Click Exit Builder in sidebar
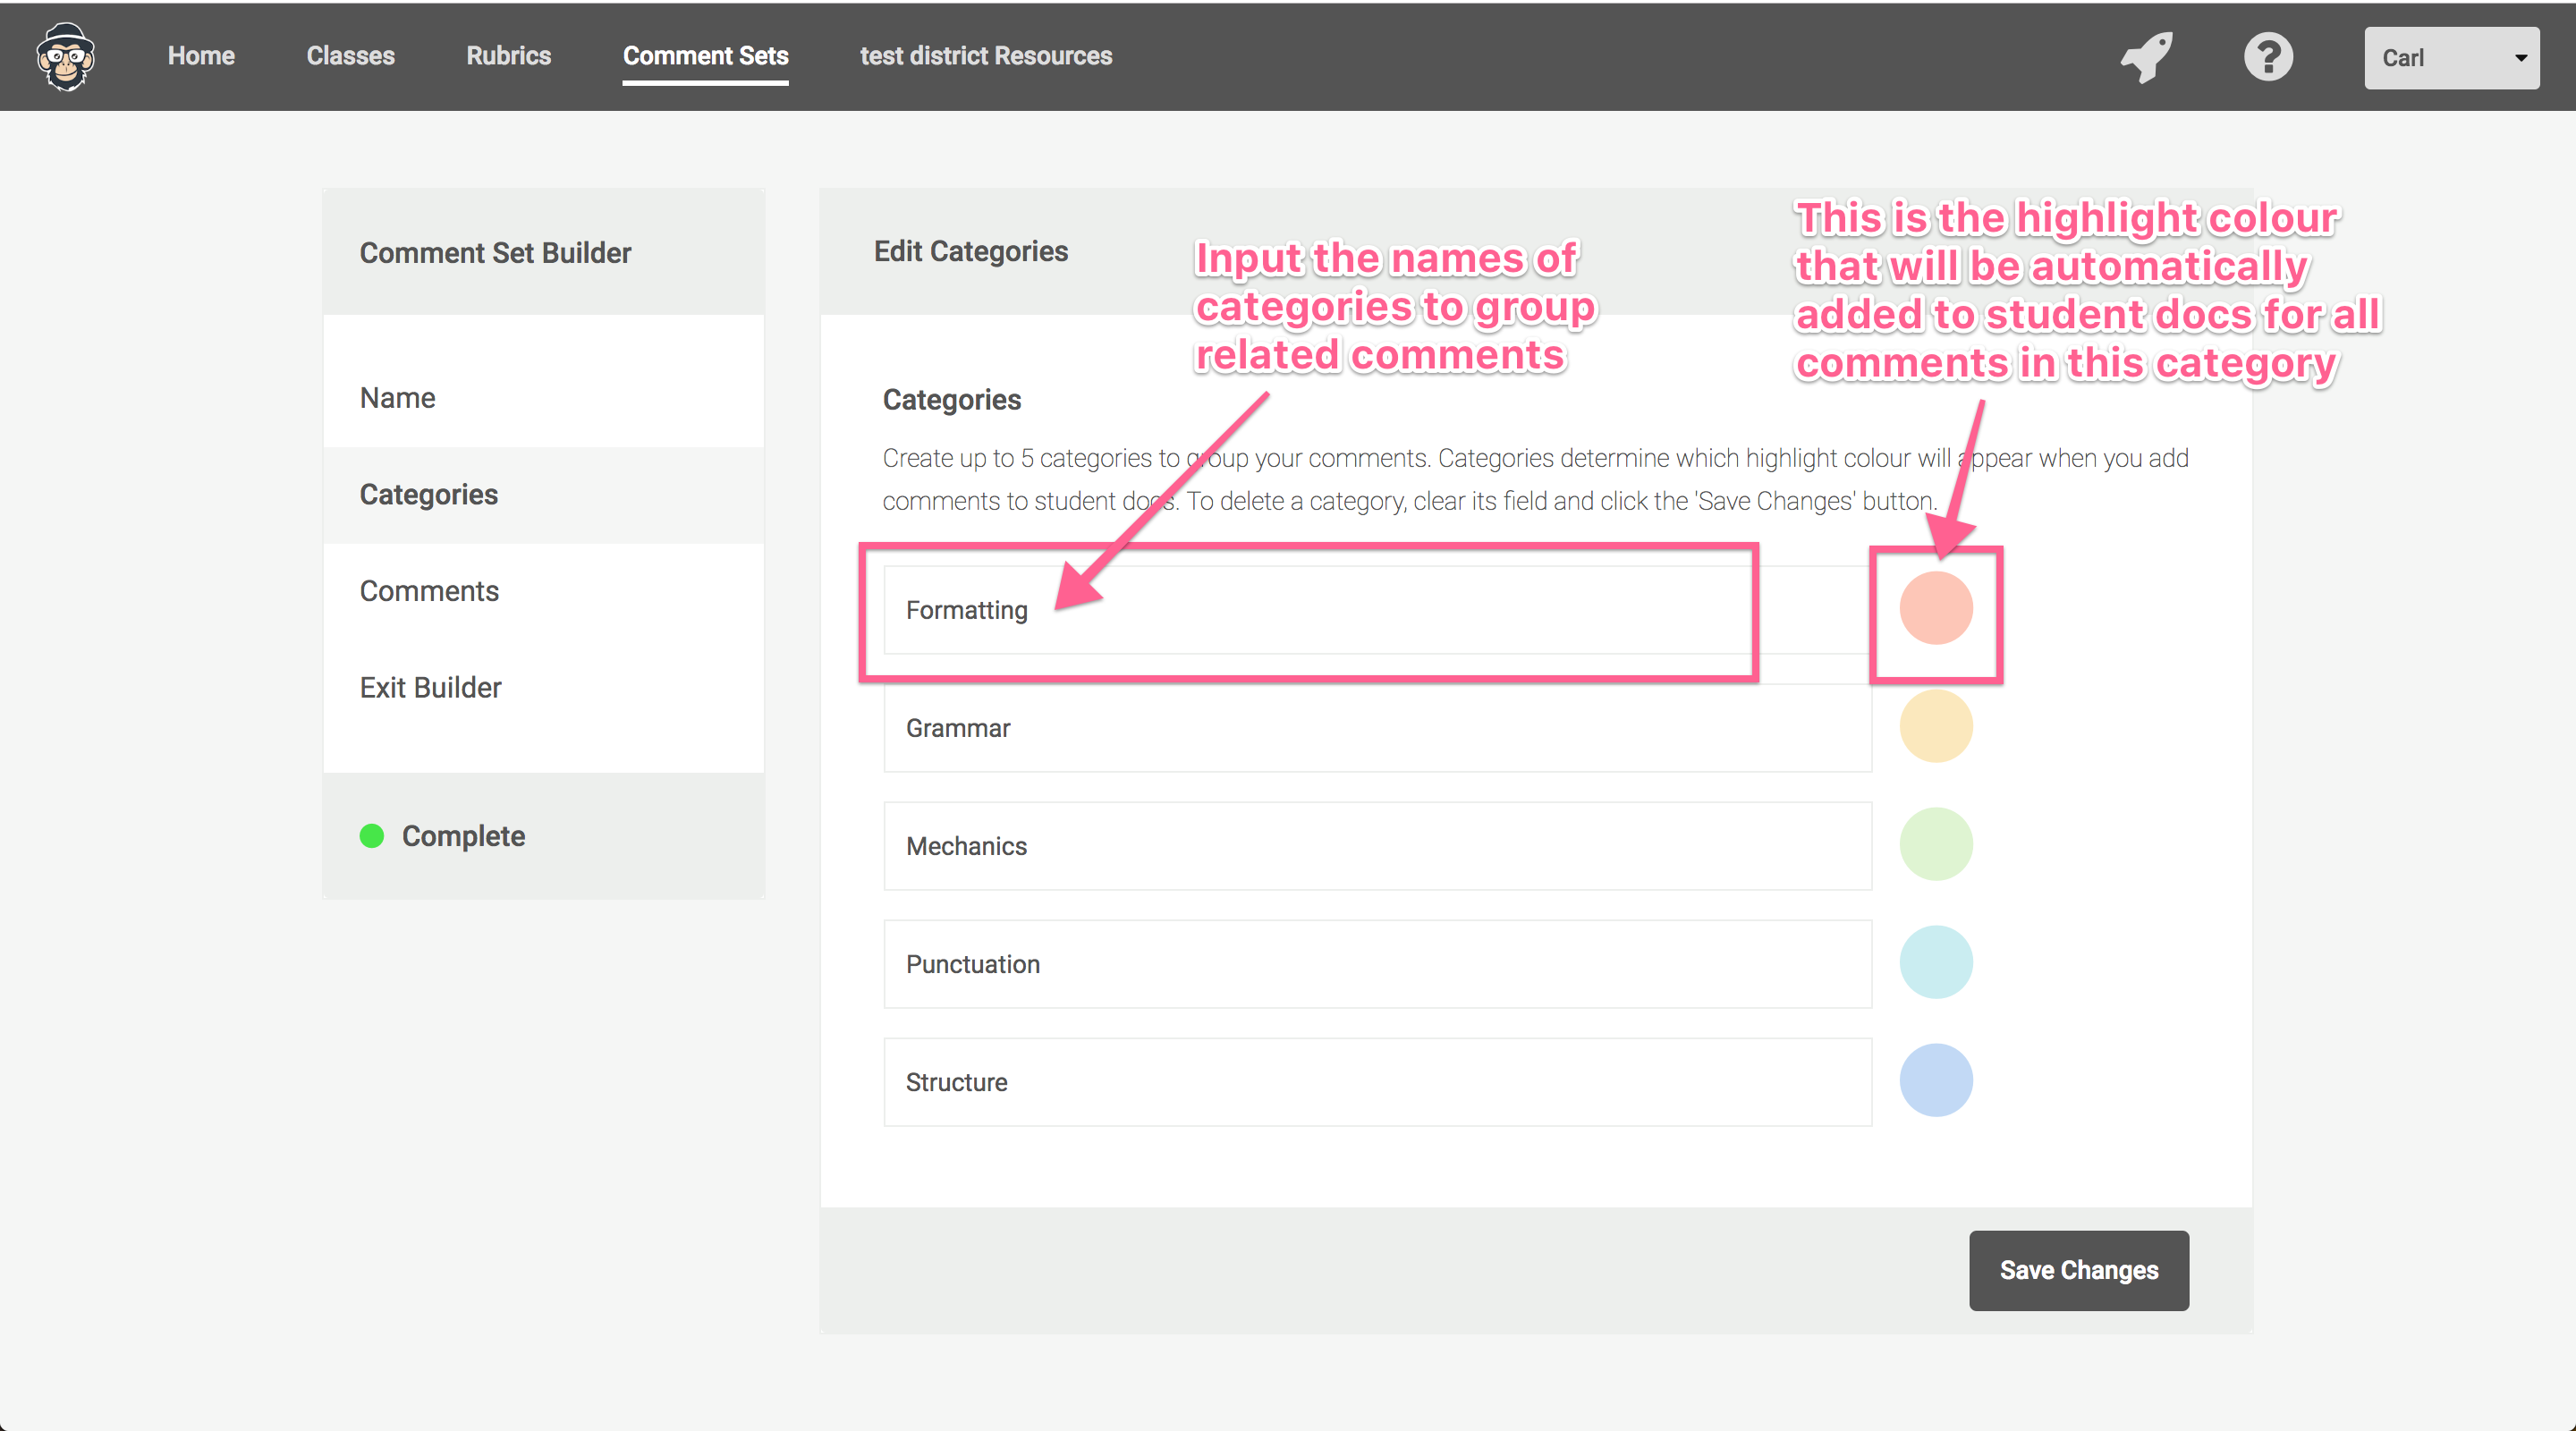The width and height of the screenshot is (2576, 1431). (x=430, y=688)
